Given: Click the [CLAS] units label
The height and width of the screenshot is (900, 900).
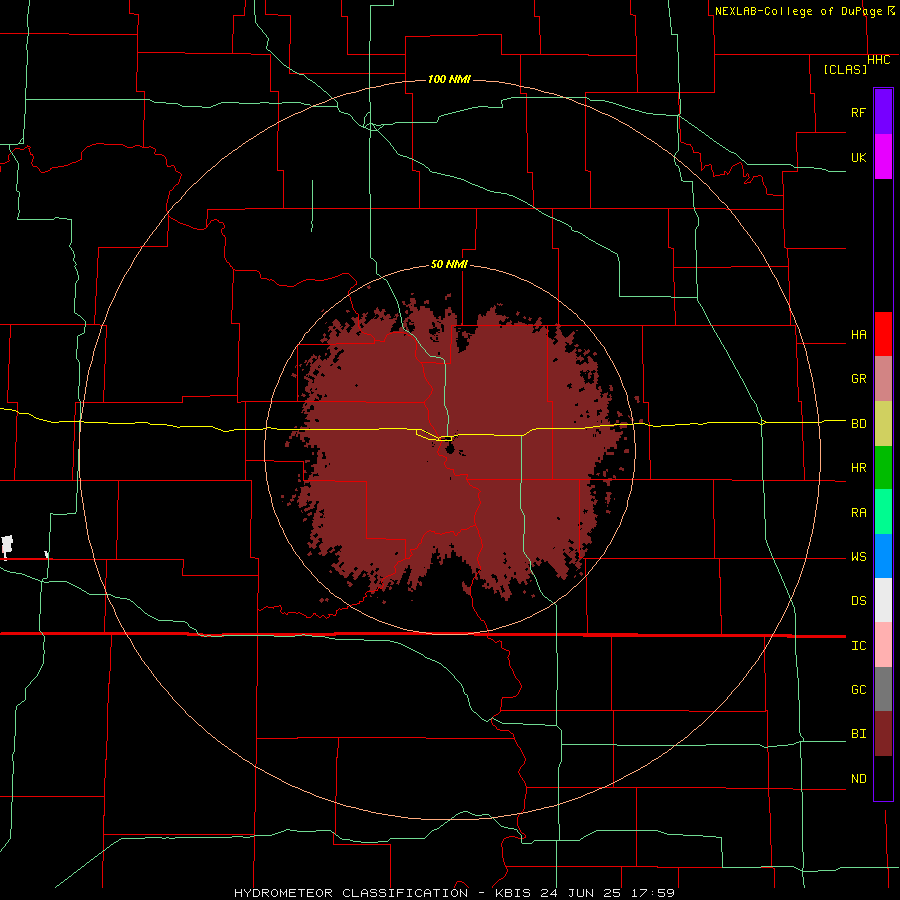Looking at the screenshot, I should pyautogui.click(x=845, y=70).
